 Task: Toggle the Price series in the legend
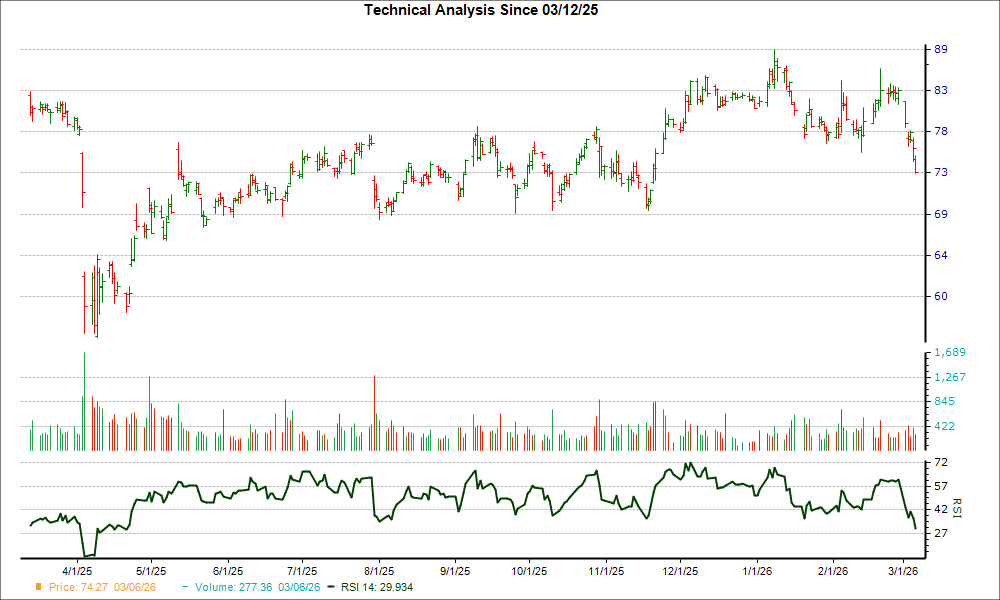(x=80, y=588)
